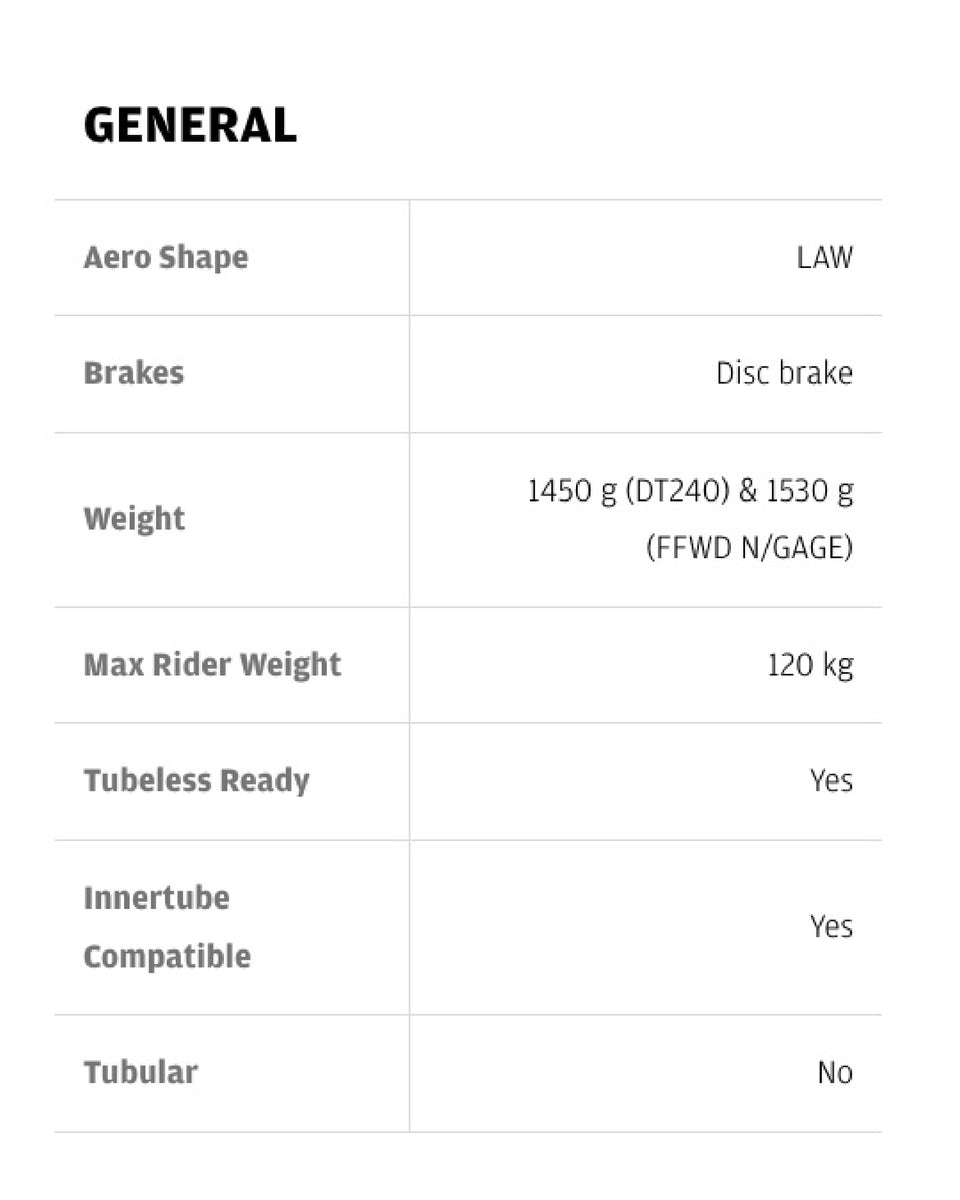Screen dimensions: 960x1200
Task: Click the word Shape in Aero Shape
Action: [x=206, y=258]
